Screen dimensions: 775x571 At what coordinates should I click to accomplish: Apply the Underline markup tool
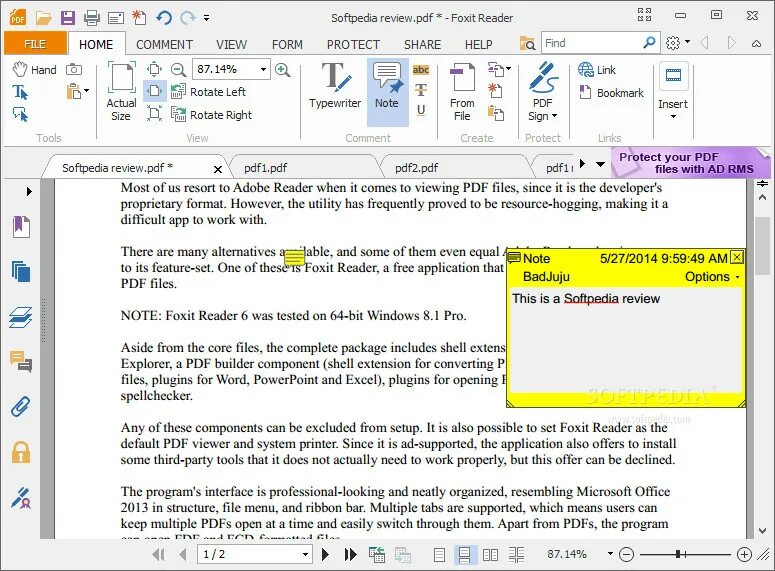421,110
